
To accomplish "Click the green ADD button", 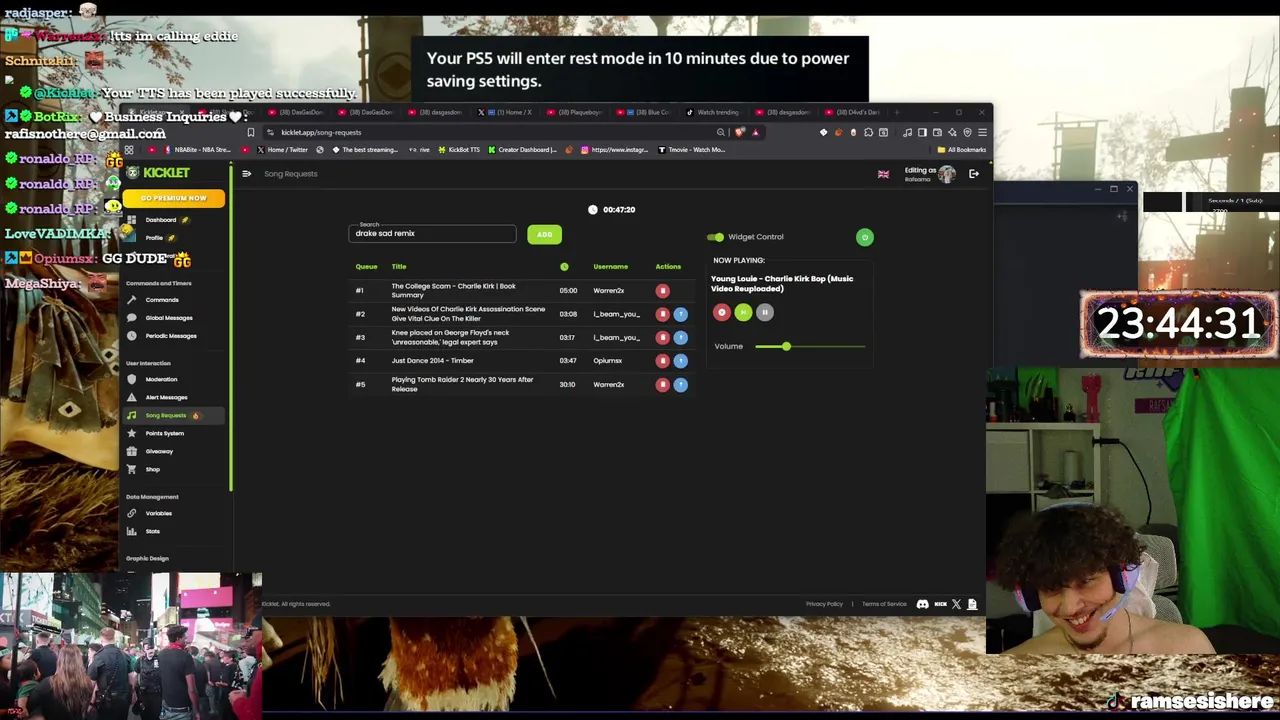I will 545,234.
